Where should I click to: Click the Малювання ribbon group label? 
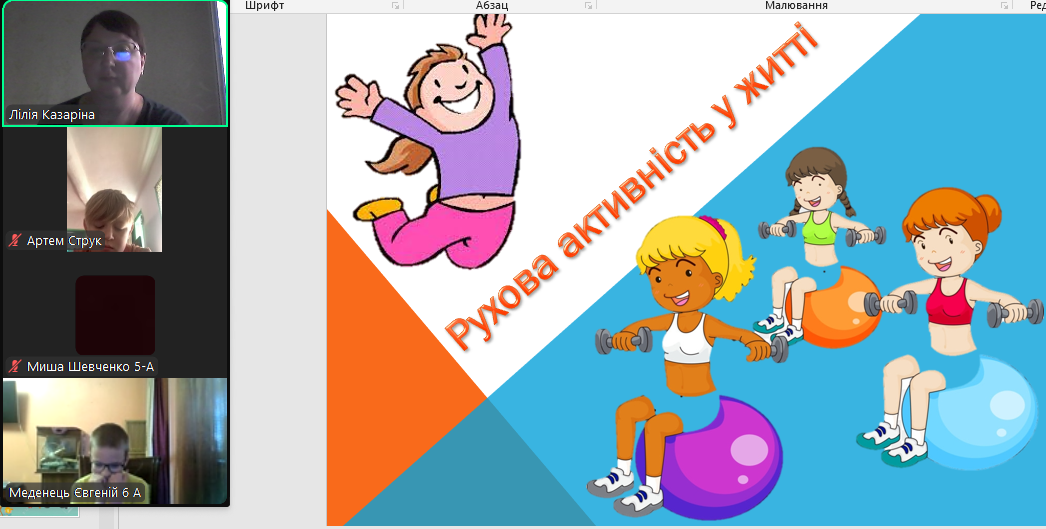pos(796,5)
